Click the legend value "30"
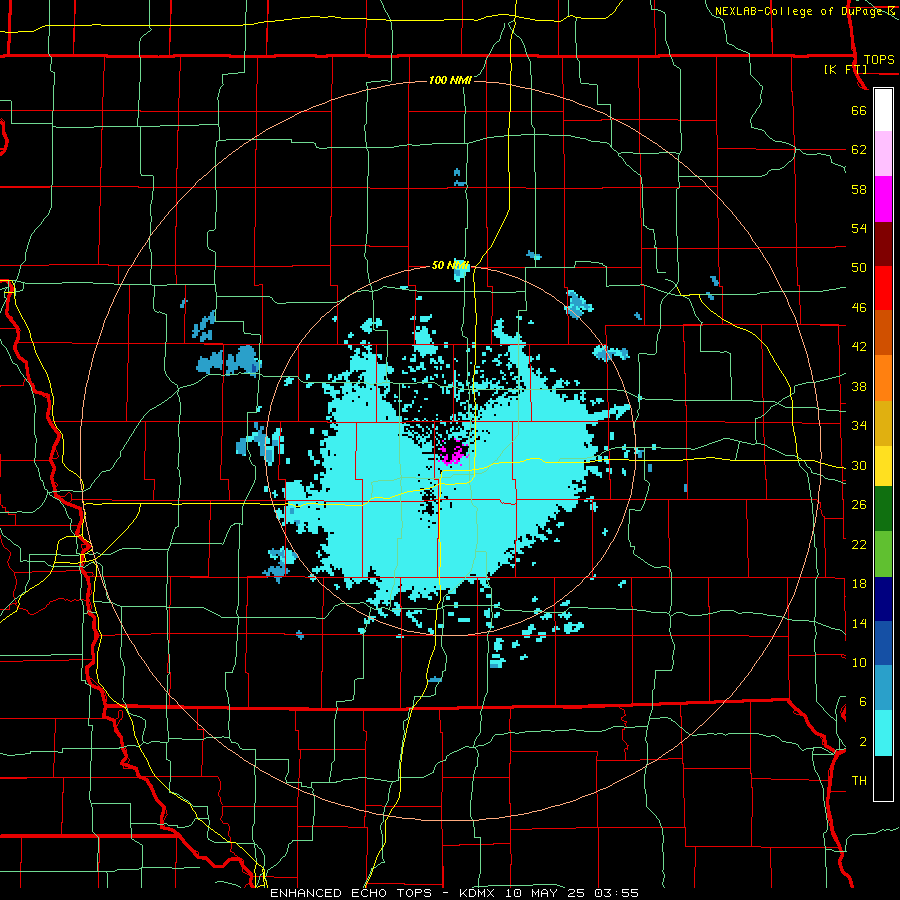This screenshot has width=900, height=900. pyautogui.click(x=859, y=465)
